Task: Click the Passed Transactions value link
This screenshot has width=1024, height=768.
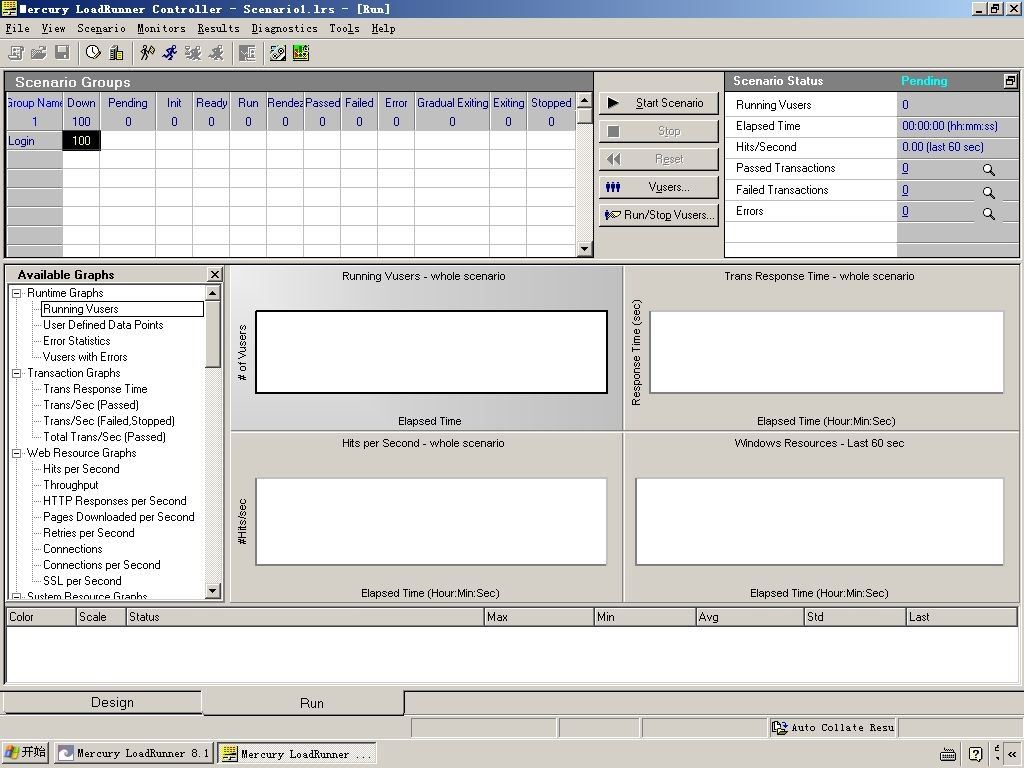Action: (x=905, y=168)
